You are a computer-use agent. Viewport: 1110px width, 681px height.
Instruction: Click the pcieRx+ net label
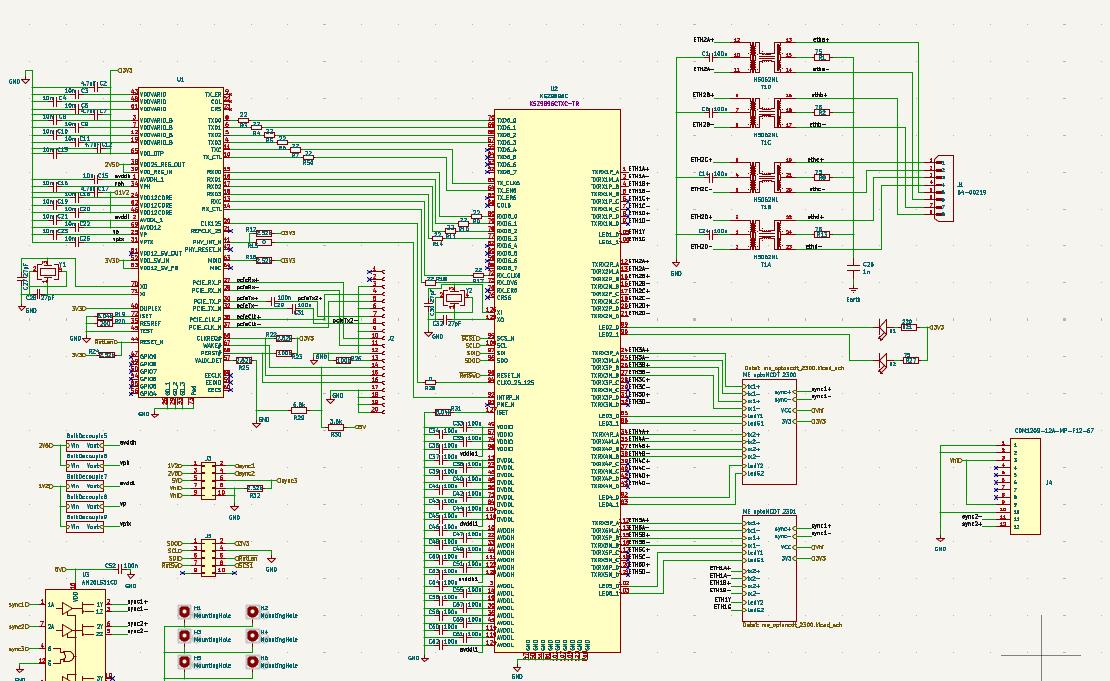point(248,280)
